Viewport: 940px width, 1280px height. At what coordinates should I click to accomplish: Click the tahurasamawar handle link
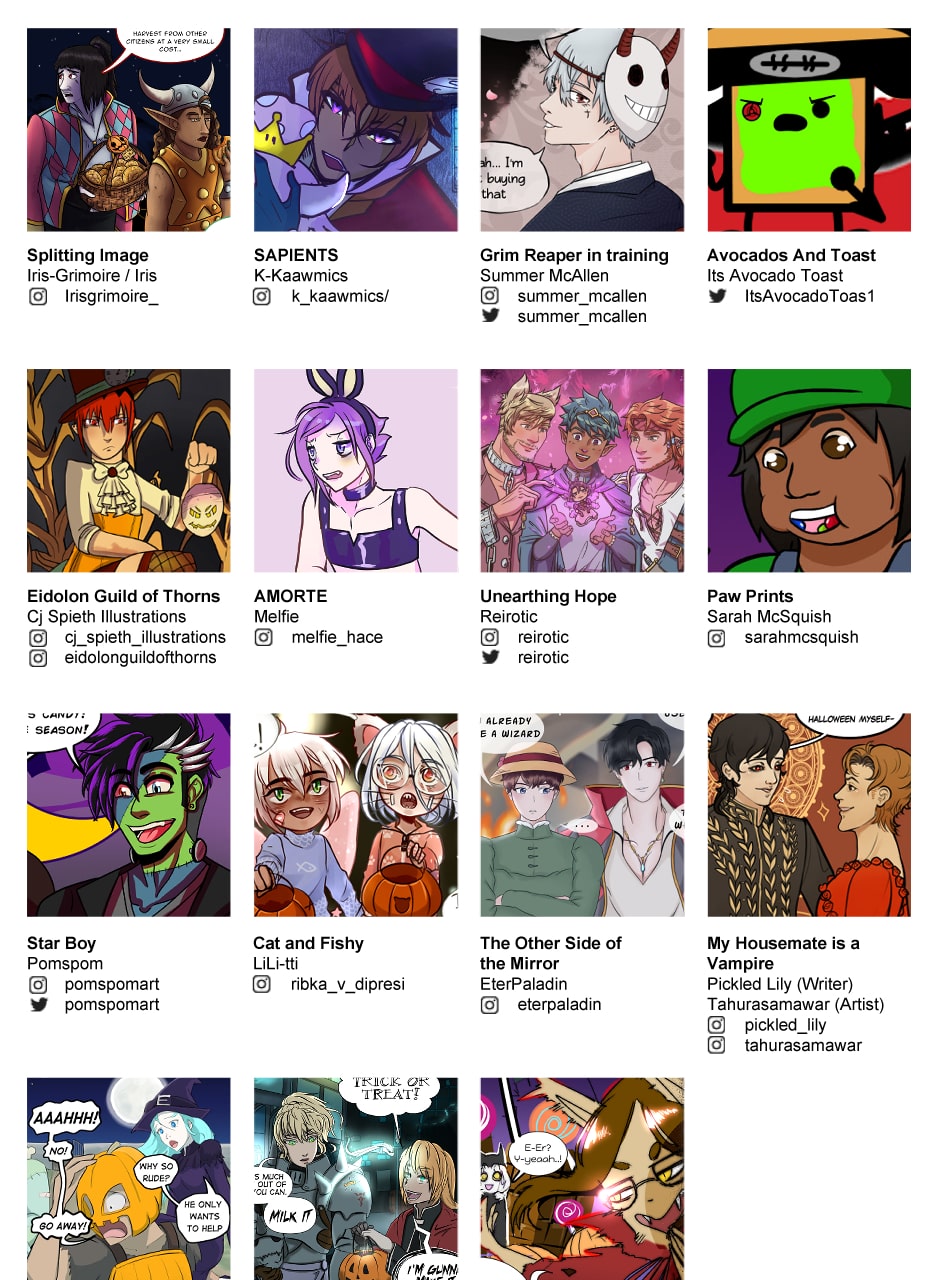[803, 1045]
